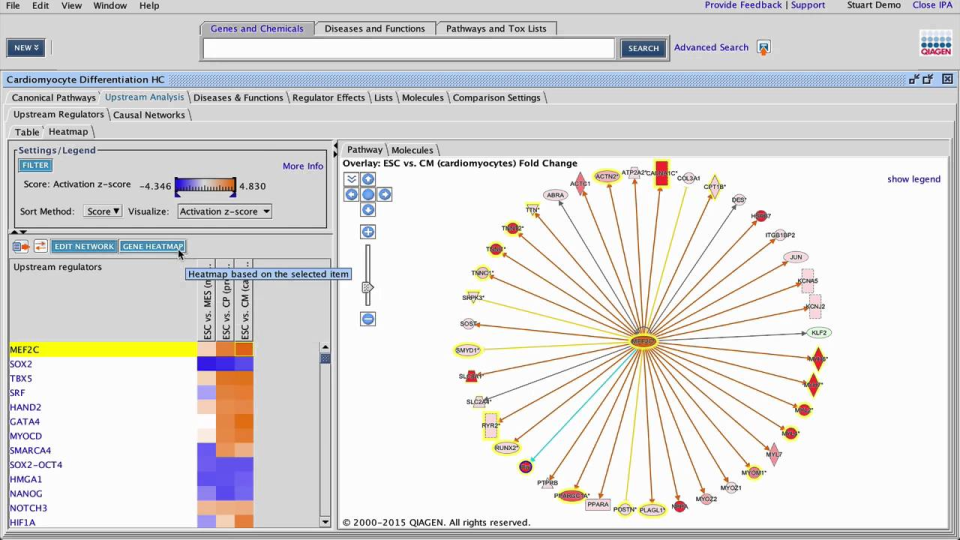Screen dimensions: 960x540
Task: Click the z-score color gradient bar
Action: [205, 186]
